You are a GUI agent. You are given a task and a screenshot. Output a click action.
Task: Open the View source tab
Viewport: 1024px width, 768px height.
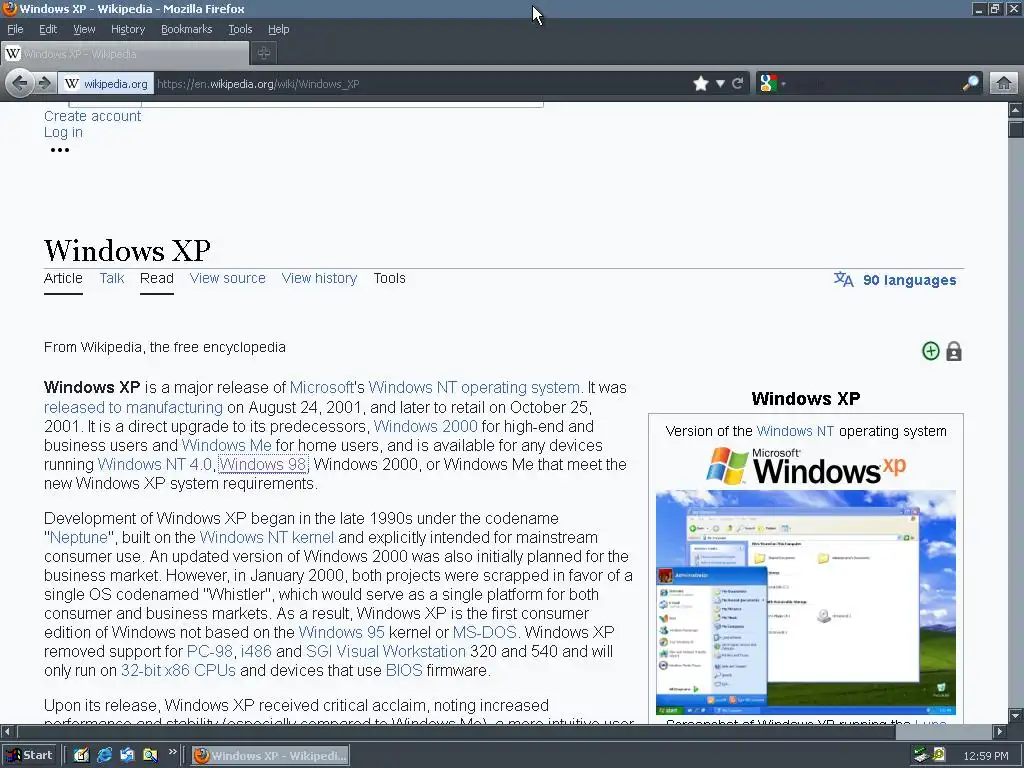227,278
